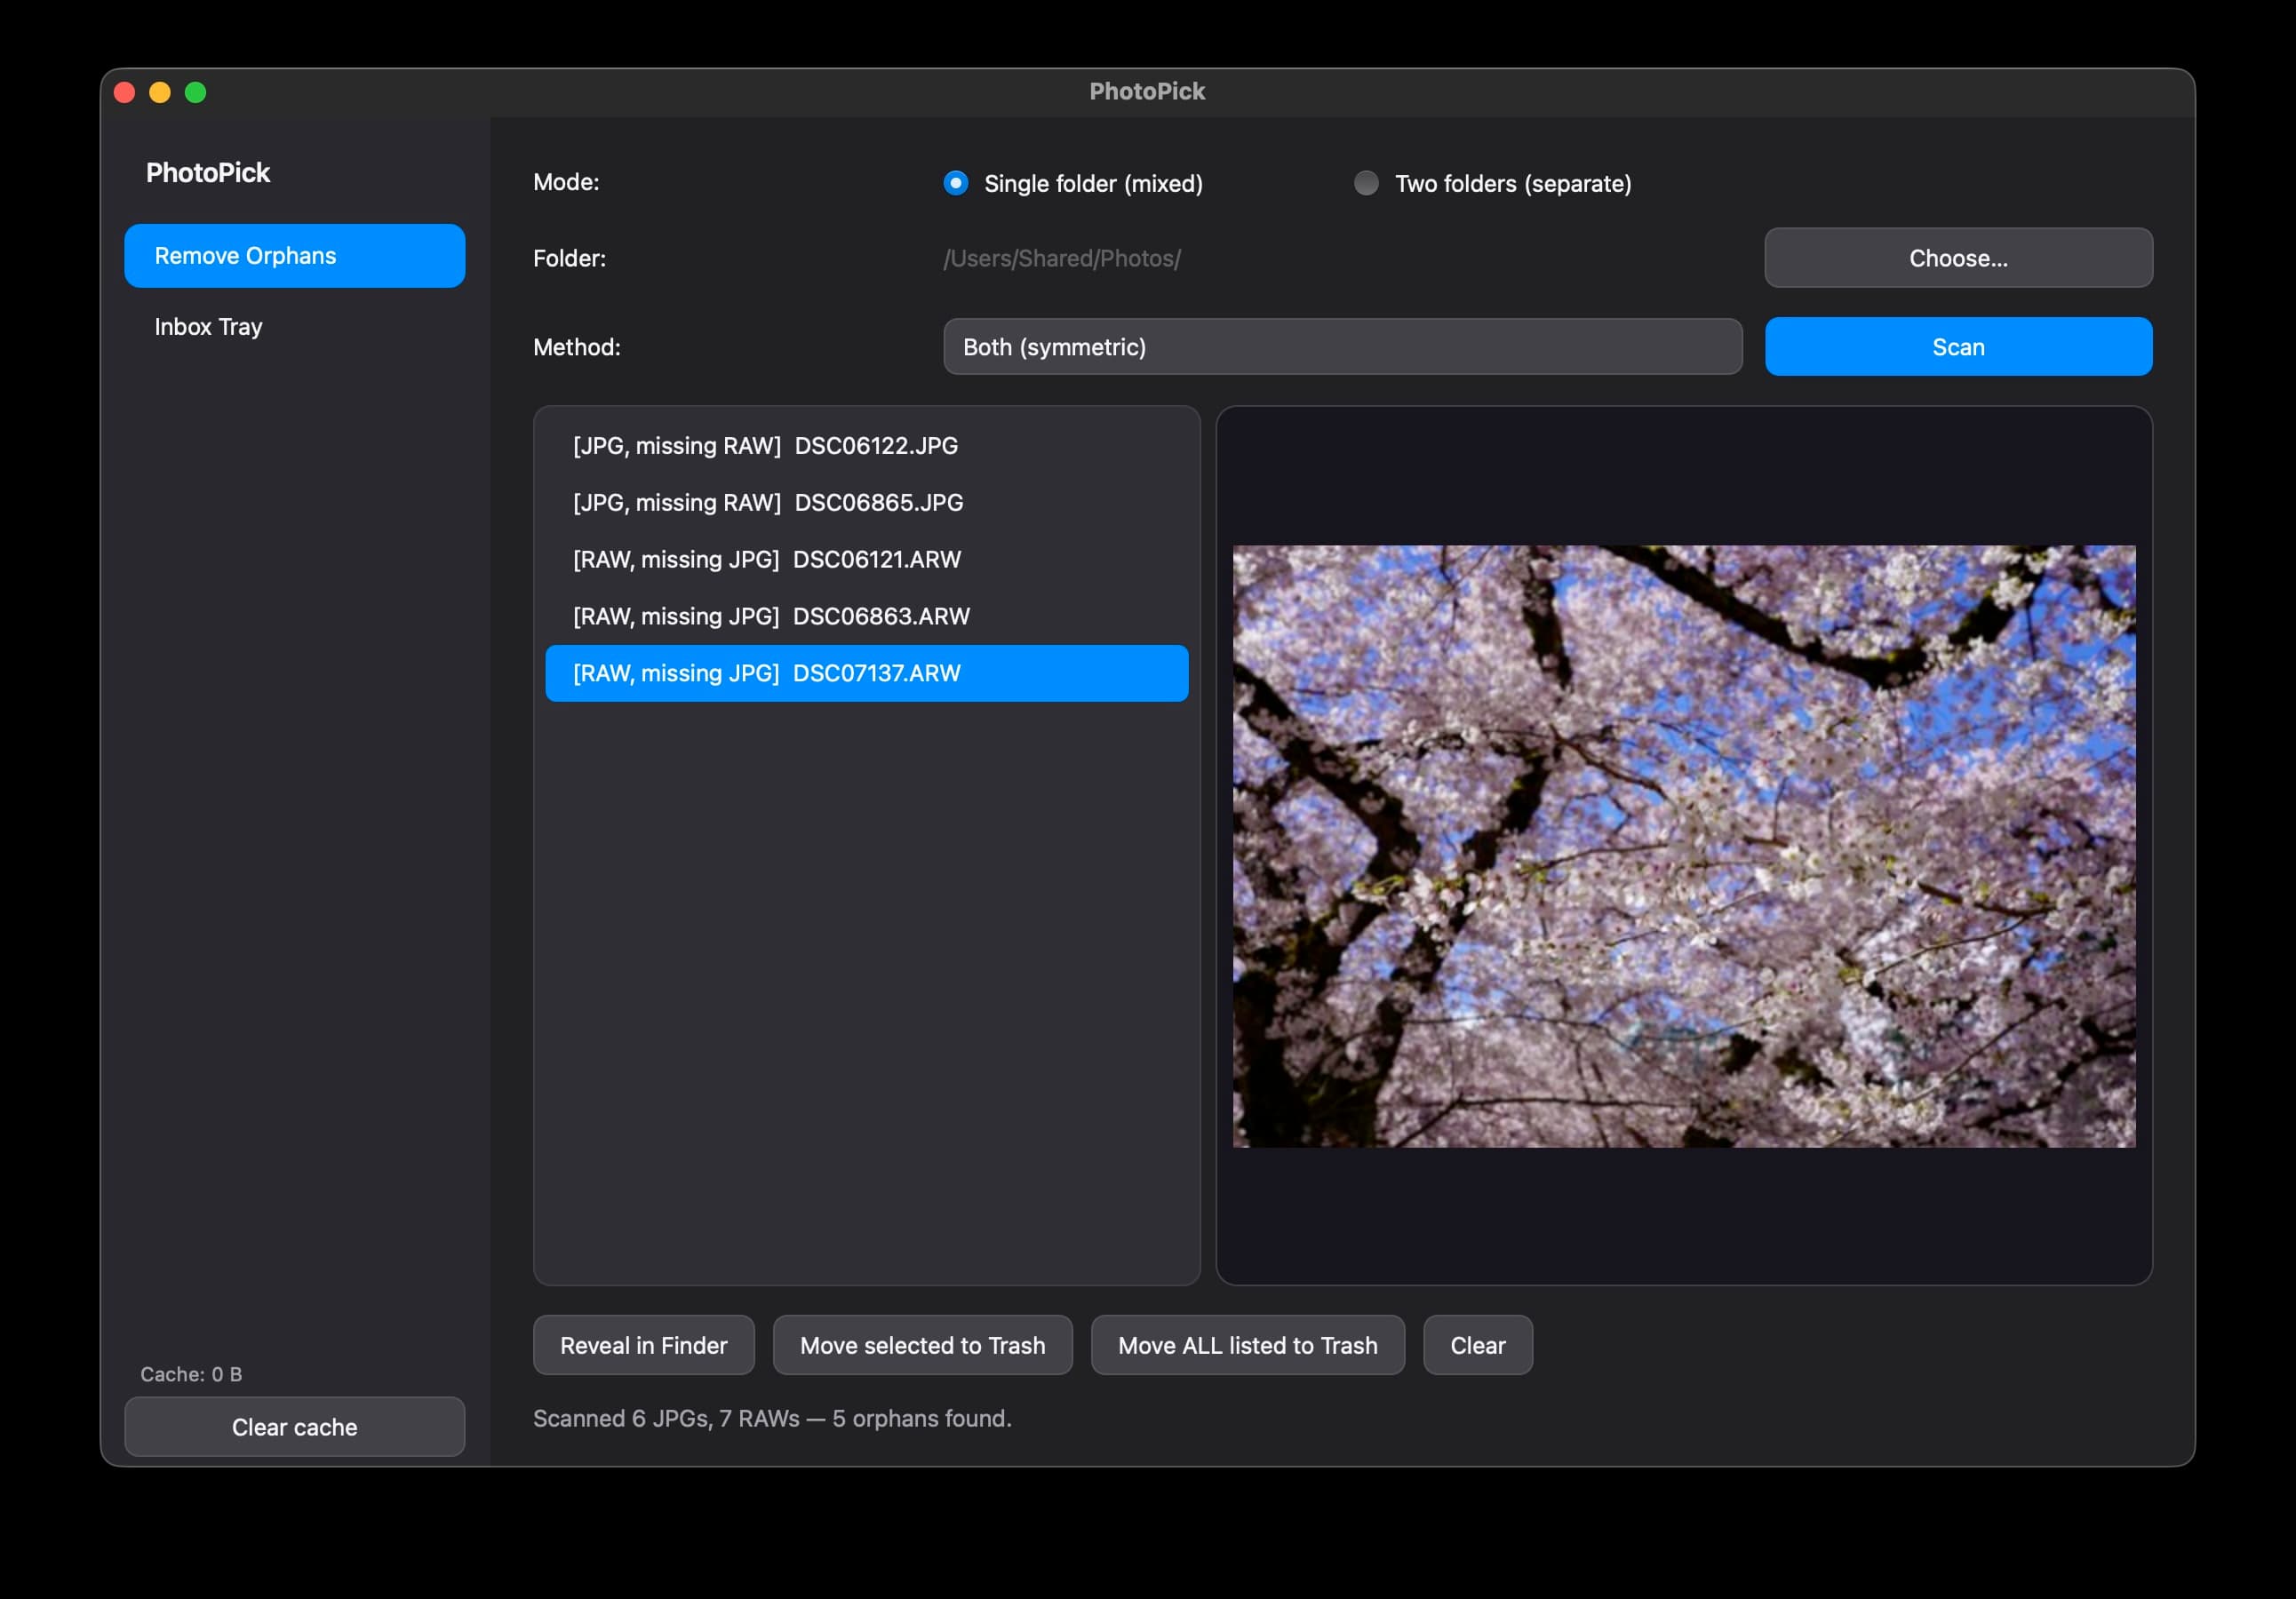Open the Both (symmetric) method dropdown
Screen dimensions: 2296x1599
[1342, 346]
